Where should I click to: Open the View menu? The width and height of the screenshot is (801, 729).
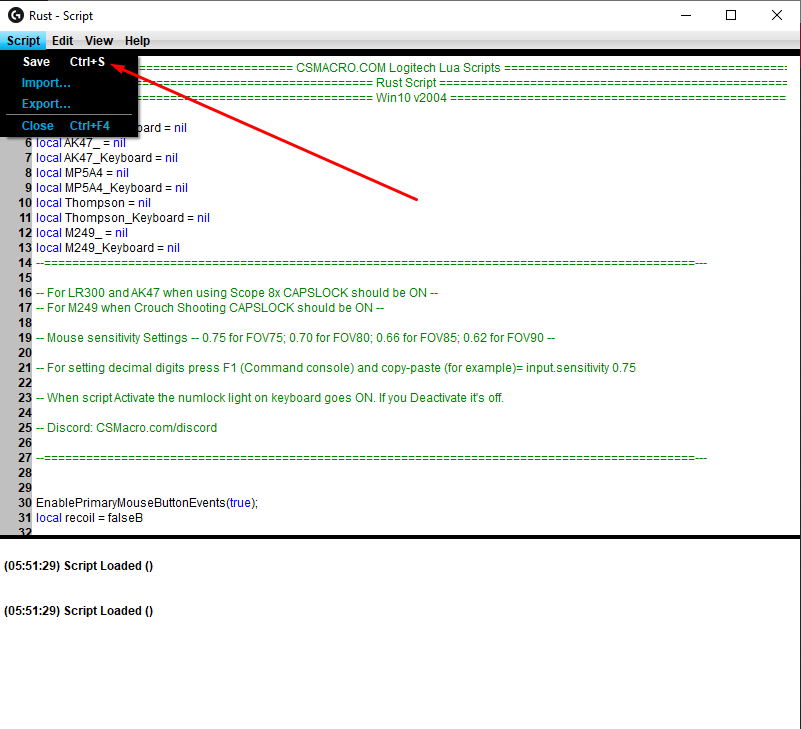pos(99,41)
